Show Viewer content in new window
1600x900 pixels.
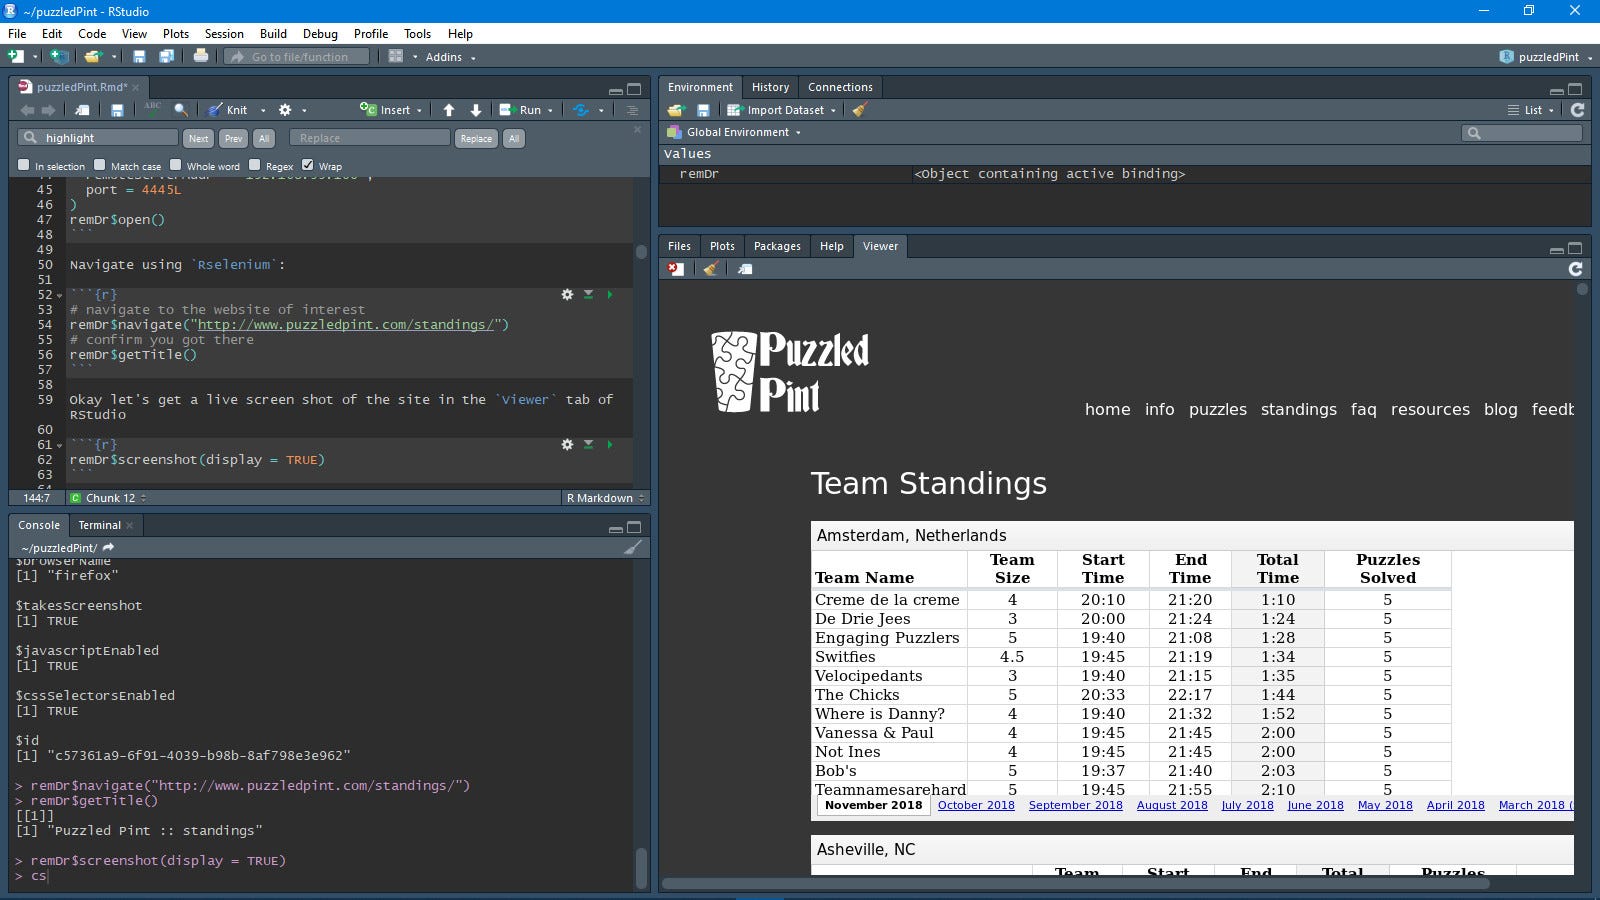point(745,269)
